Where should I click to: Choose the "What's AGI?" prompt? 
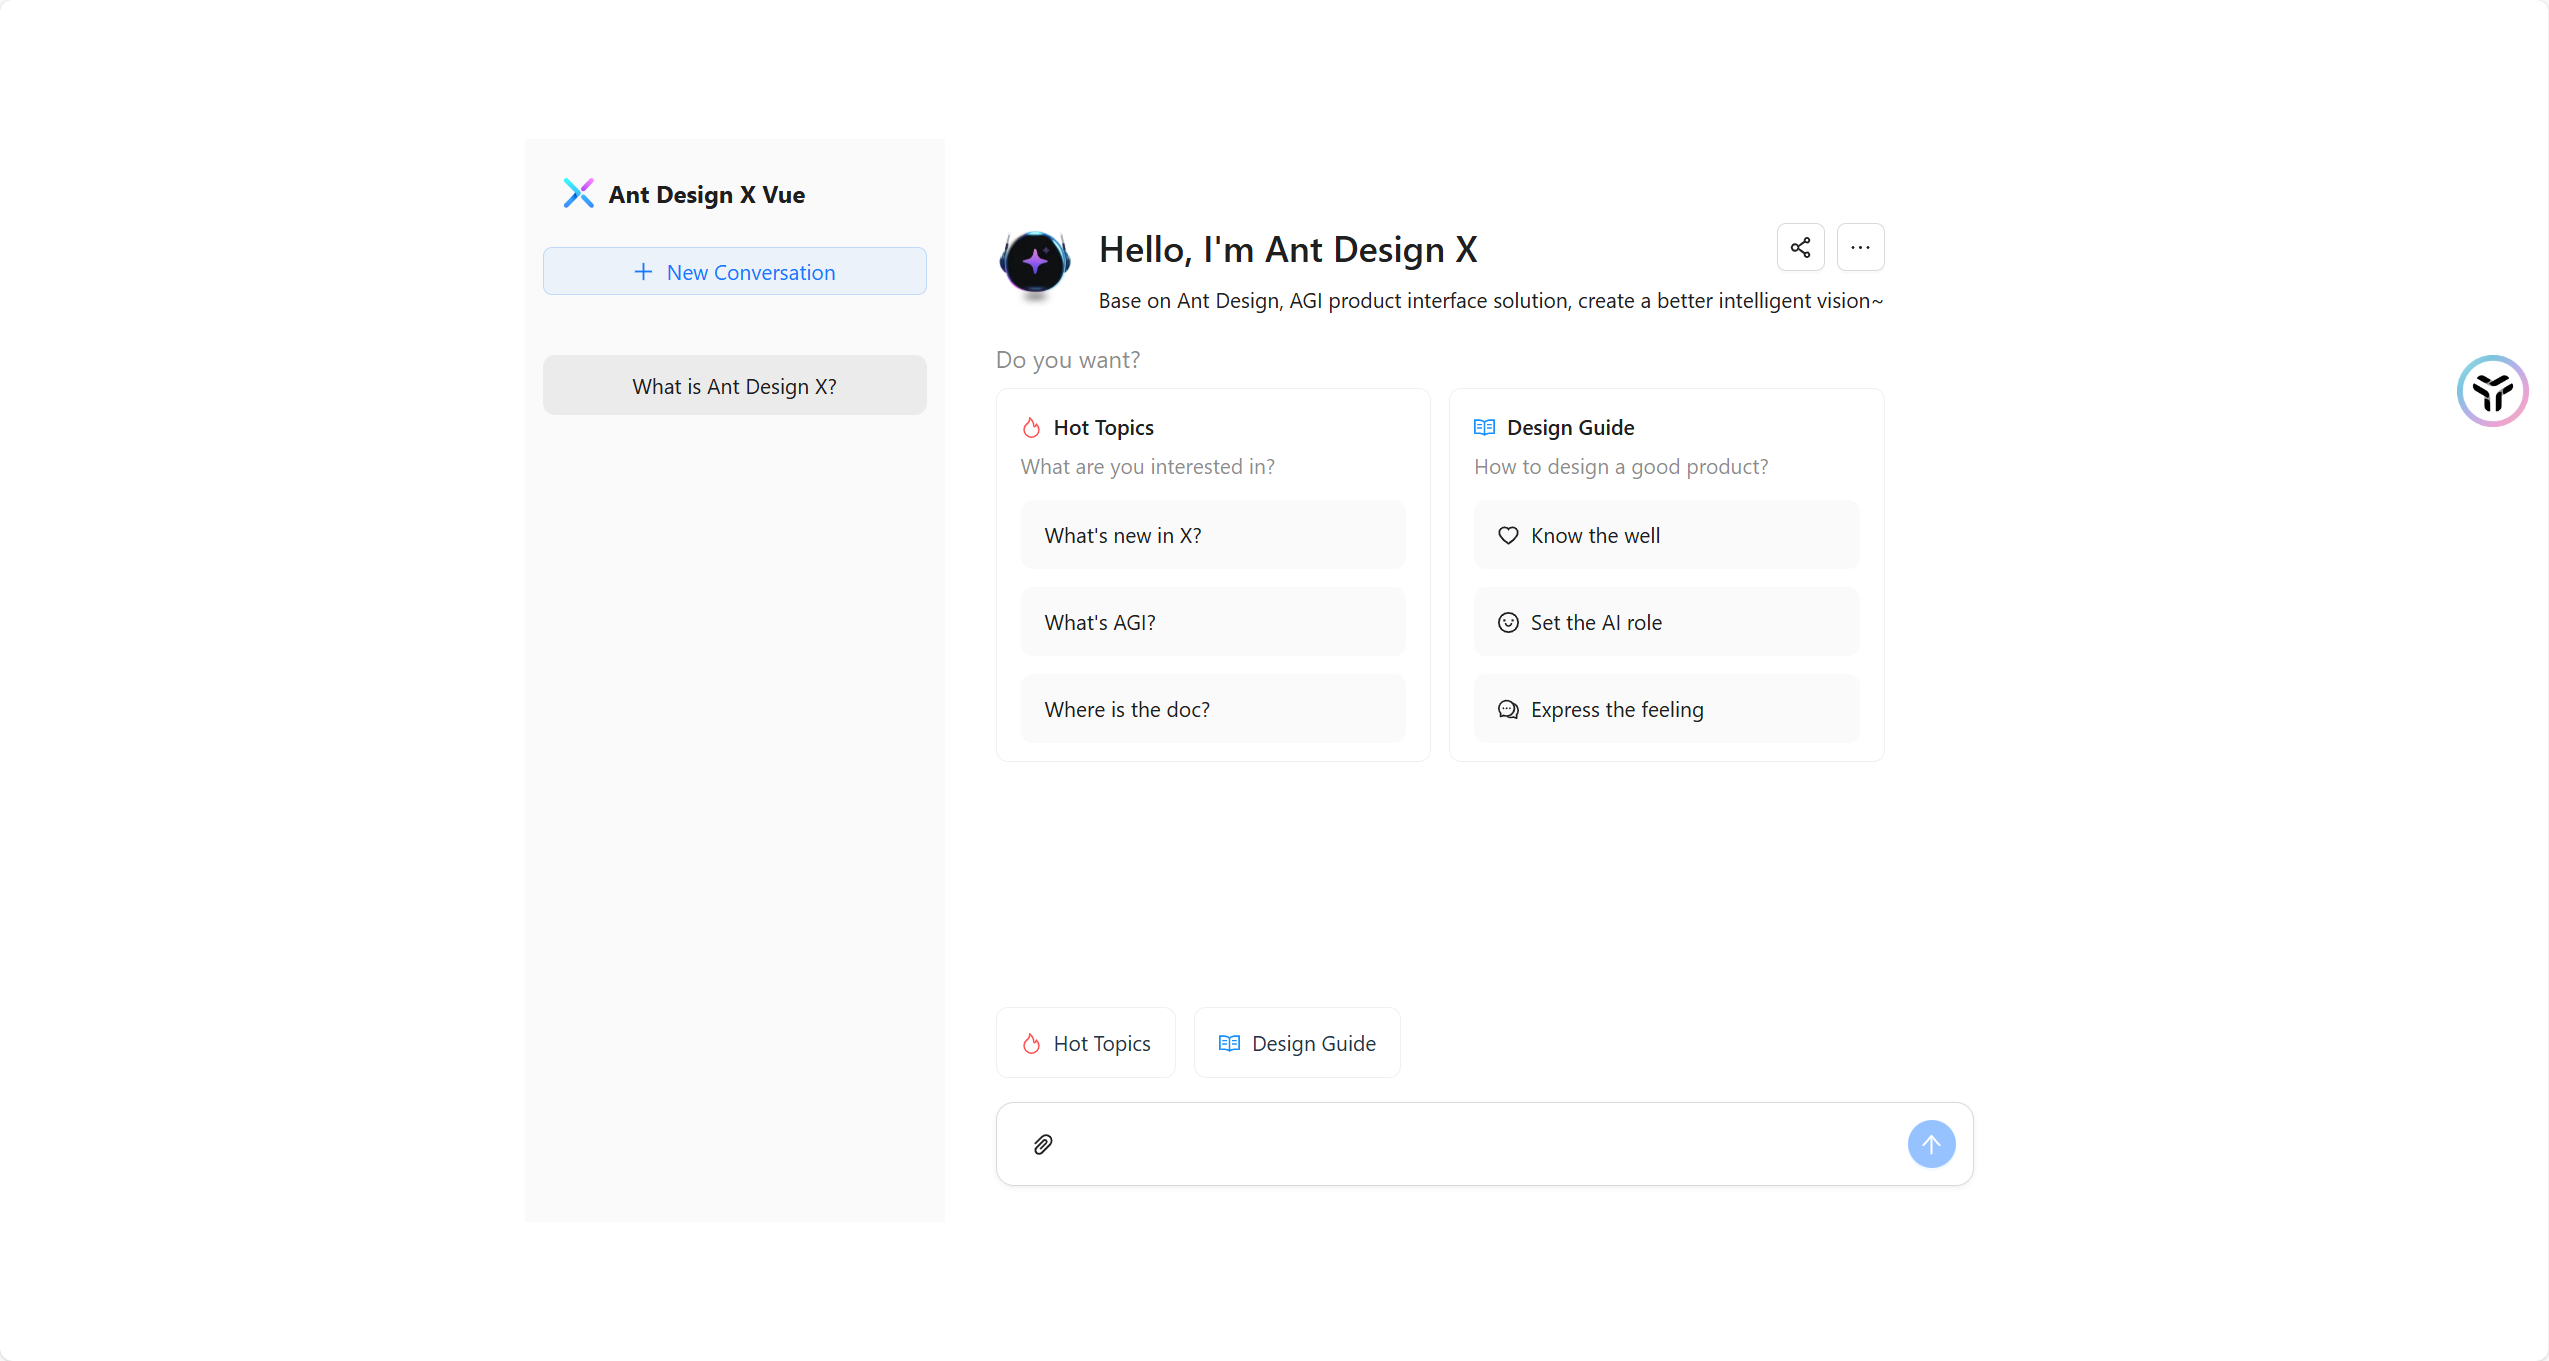(x=1213, y=622)
